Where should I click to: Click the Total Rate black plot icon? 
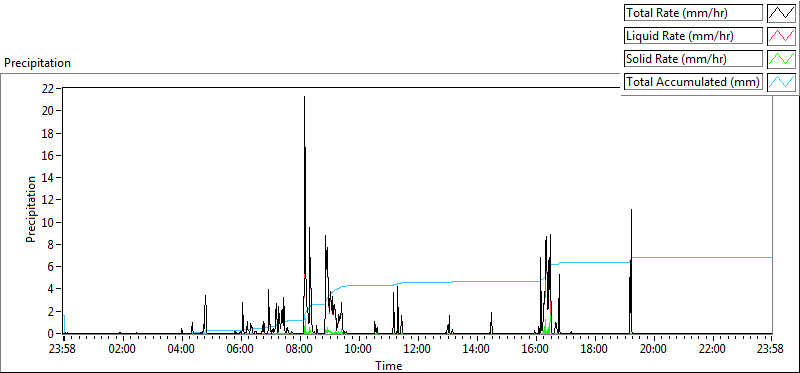point(782,13)
